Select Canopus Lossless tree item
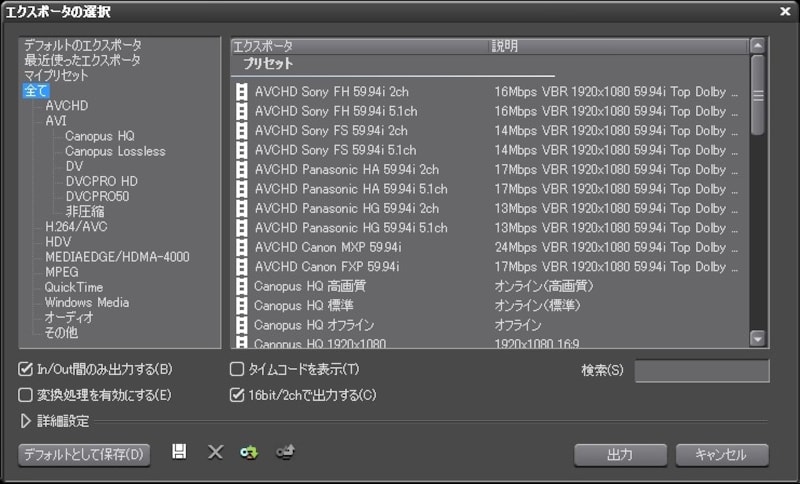 click(115, 151)
